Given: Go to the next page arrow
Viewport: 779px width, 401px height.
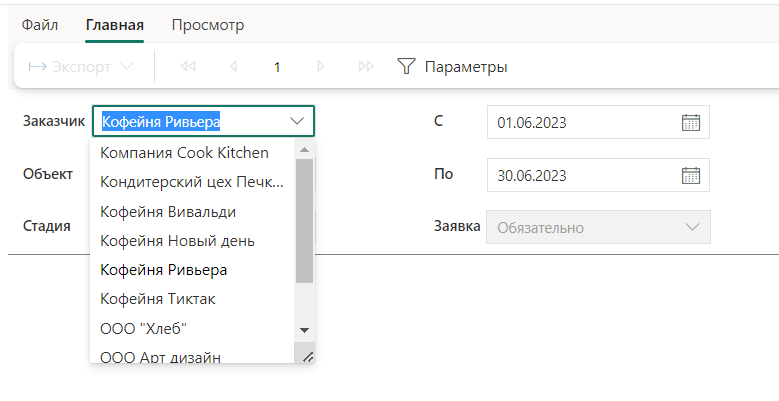Looking at the screenshot, I should (320, 66).
